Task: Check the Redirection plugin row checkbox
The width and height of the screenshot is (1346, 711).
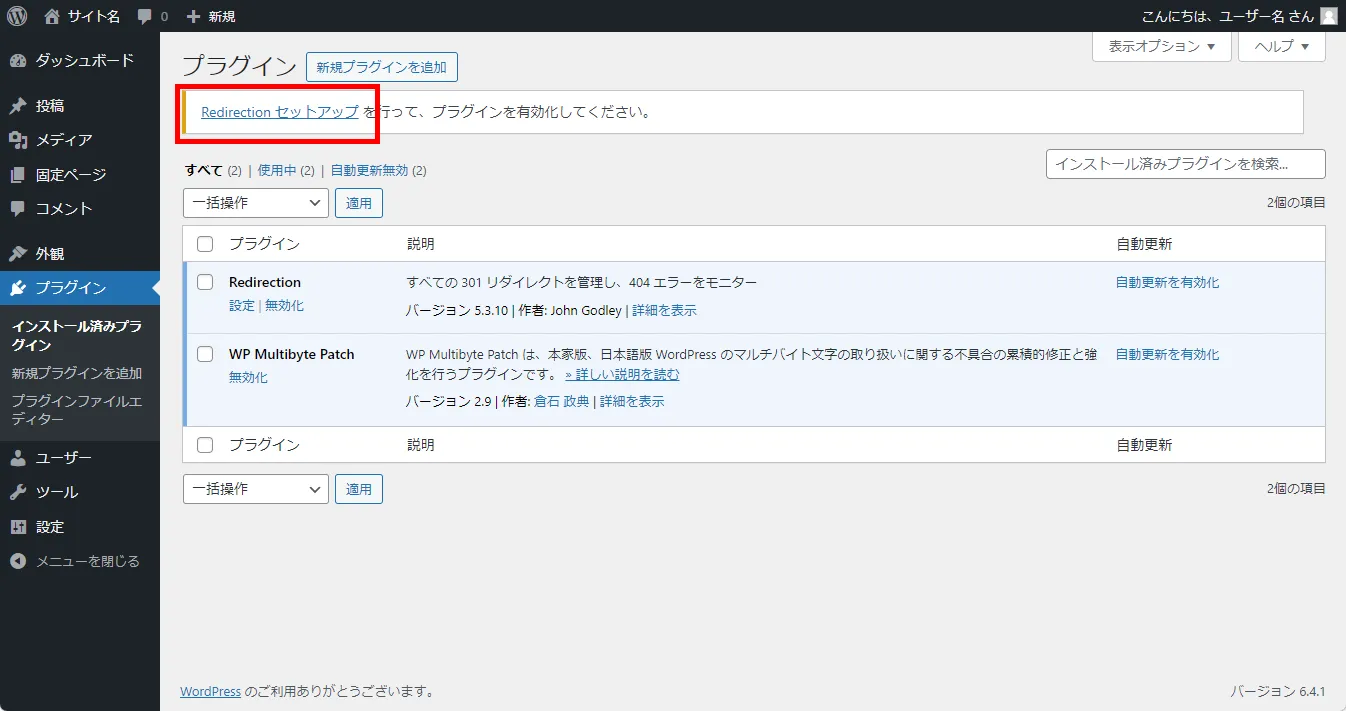Action: click(205, 282)
